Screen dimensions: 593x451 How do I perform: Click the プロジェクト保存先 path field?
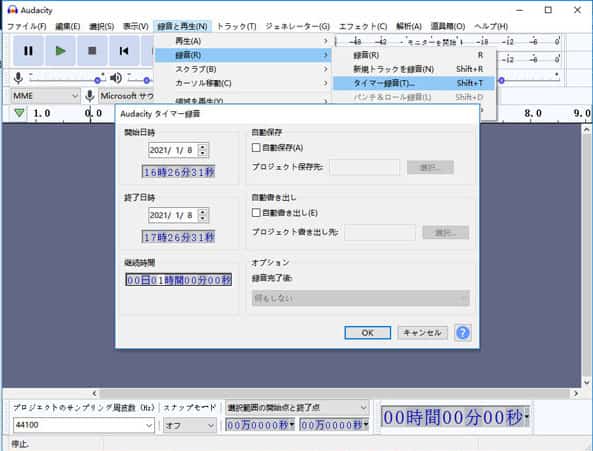365,167
